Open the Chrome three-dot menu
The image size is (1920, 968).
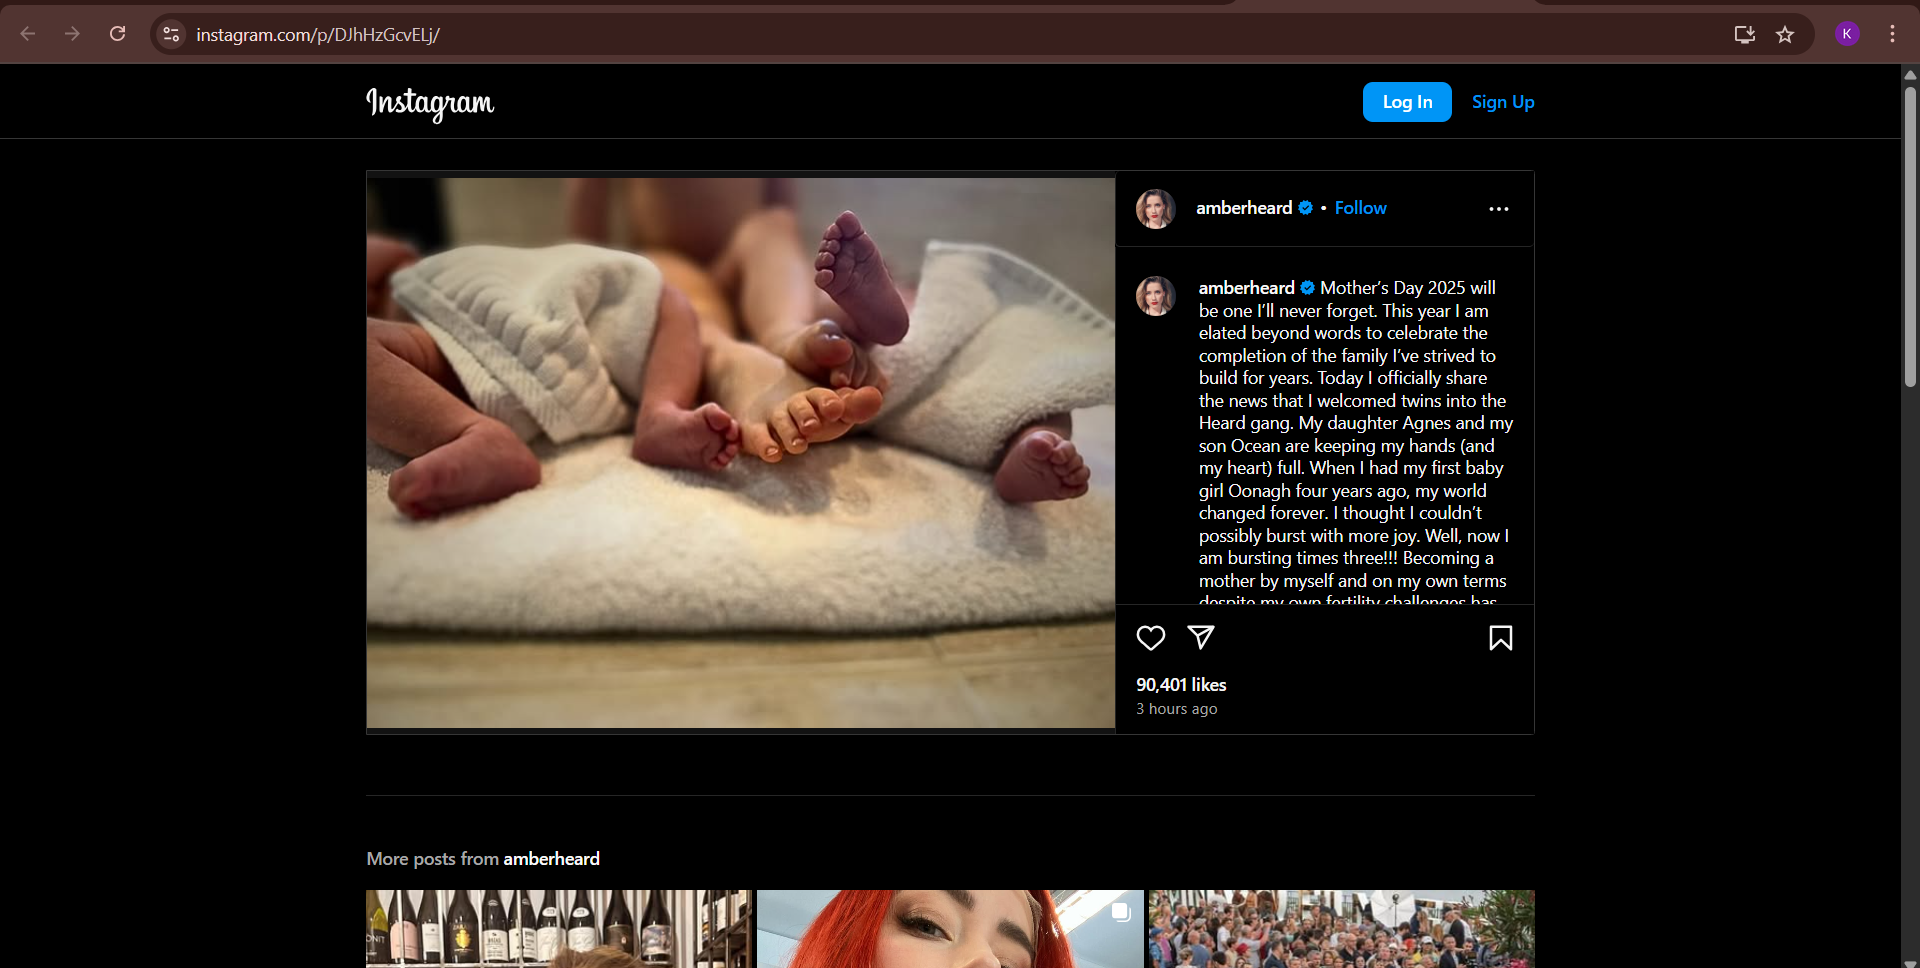(x=1892, y=34)
